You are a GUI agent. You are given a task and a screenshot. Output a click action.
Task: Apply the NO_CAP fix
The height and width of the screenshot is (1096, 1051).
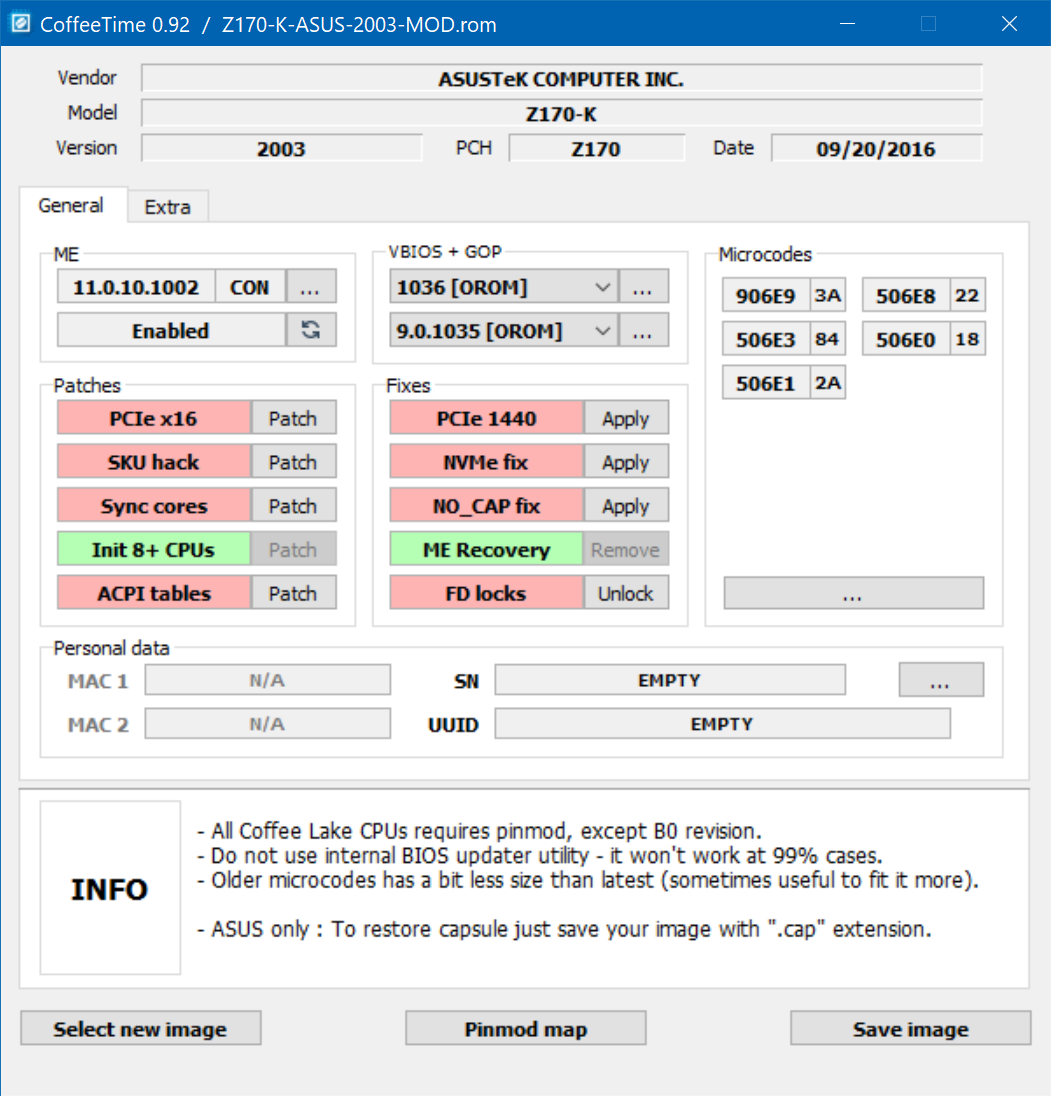pos(626,506)
